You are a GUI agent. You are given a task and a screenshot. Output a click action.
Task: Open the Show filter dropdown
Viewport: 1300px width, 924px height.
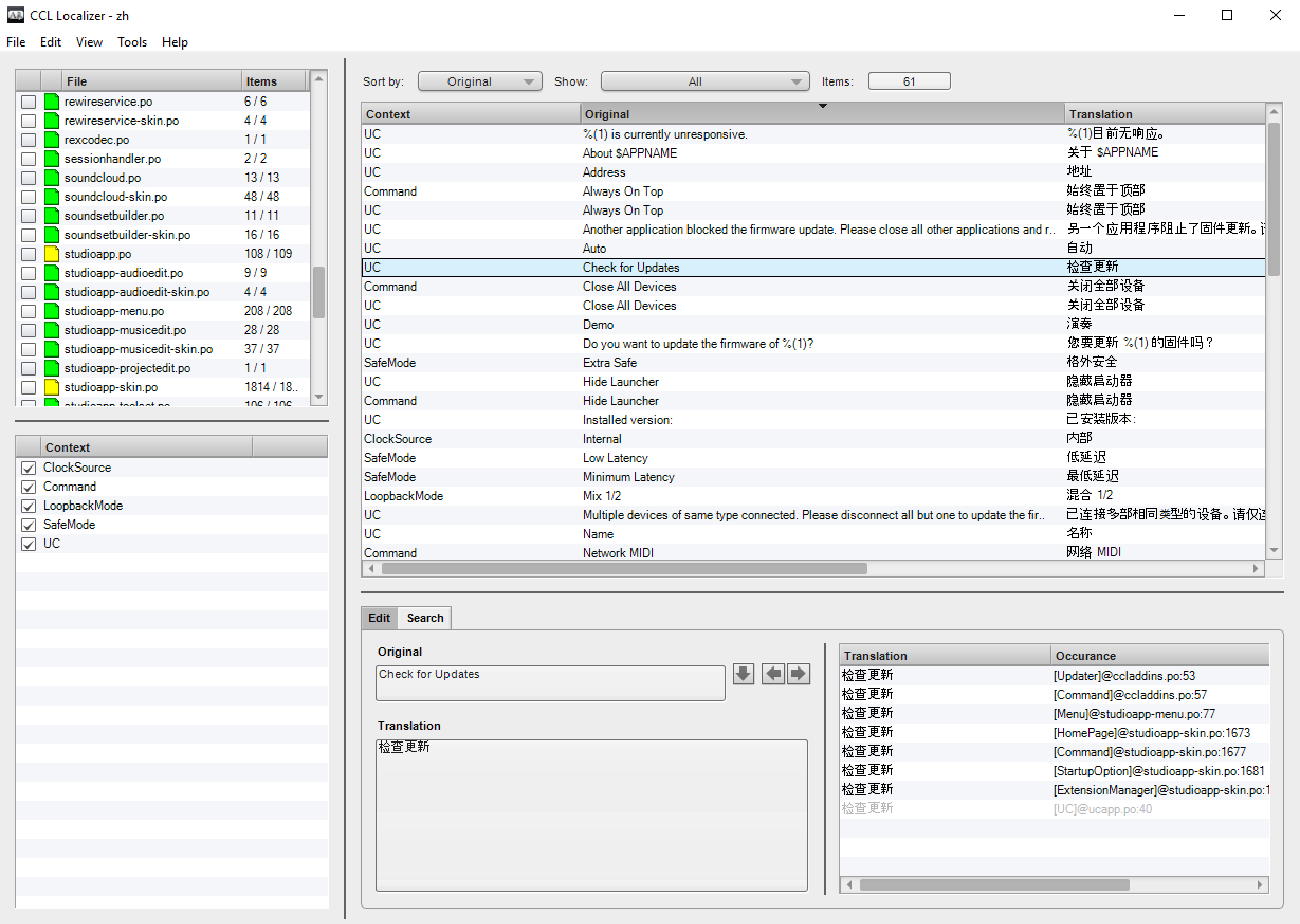(704, 82)
